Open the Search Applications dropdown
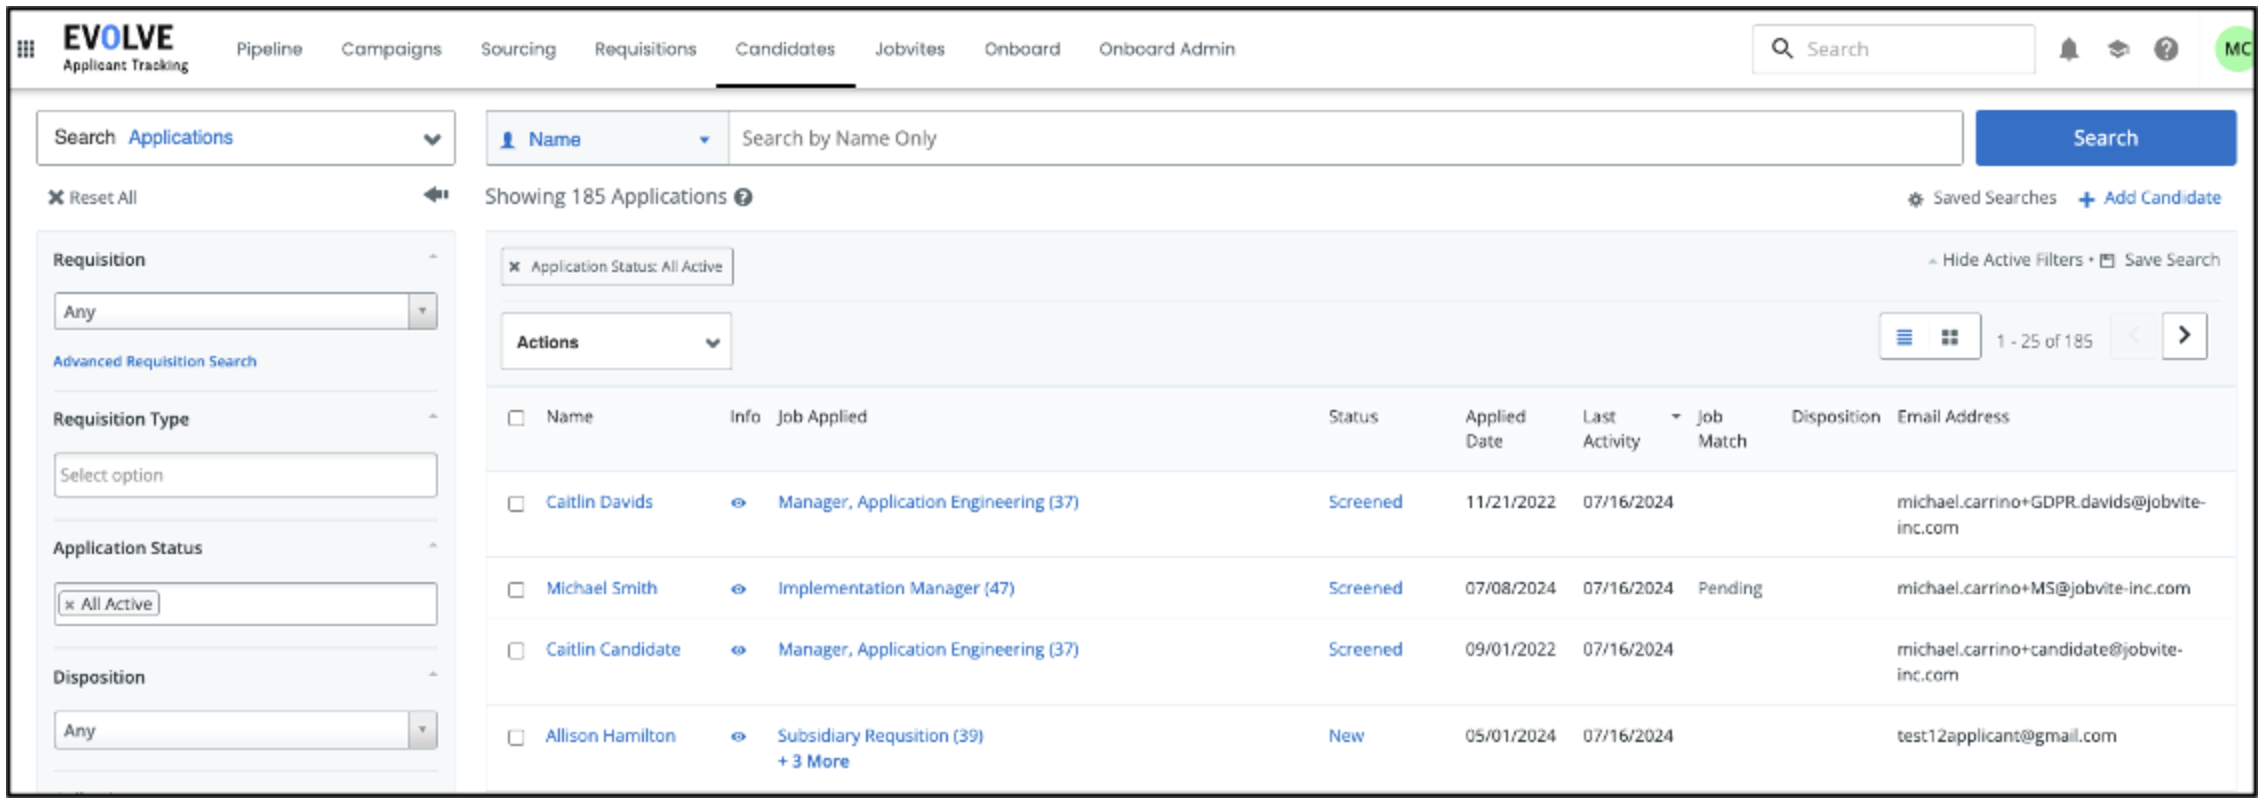 pyautogui.click(x=246, y=138)
